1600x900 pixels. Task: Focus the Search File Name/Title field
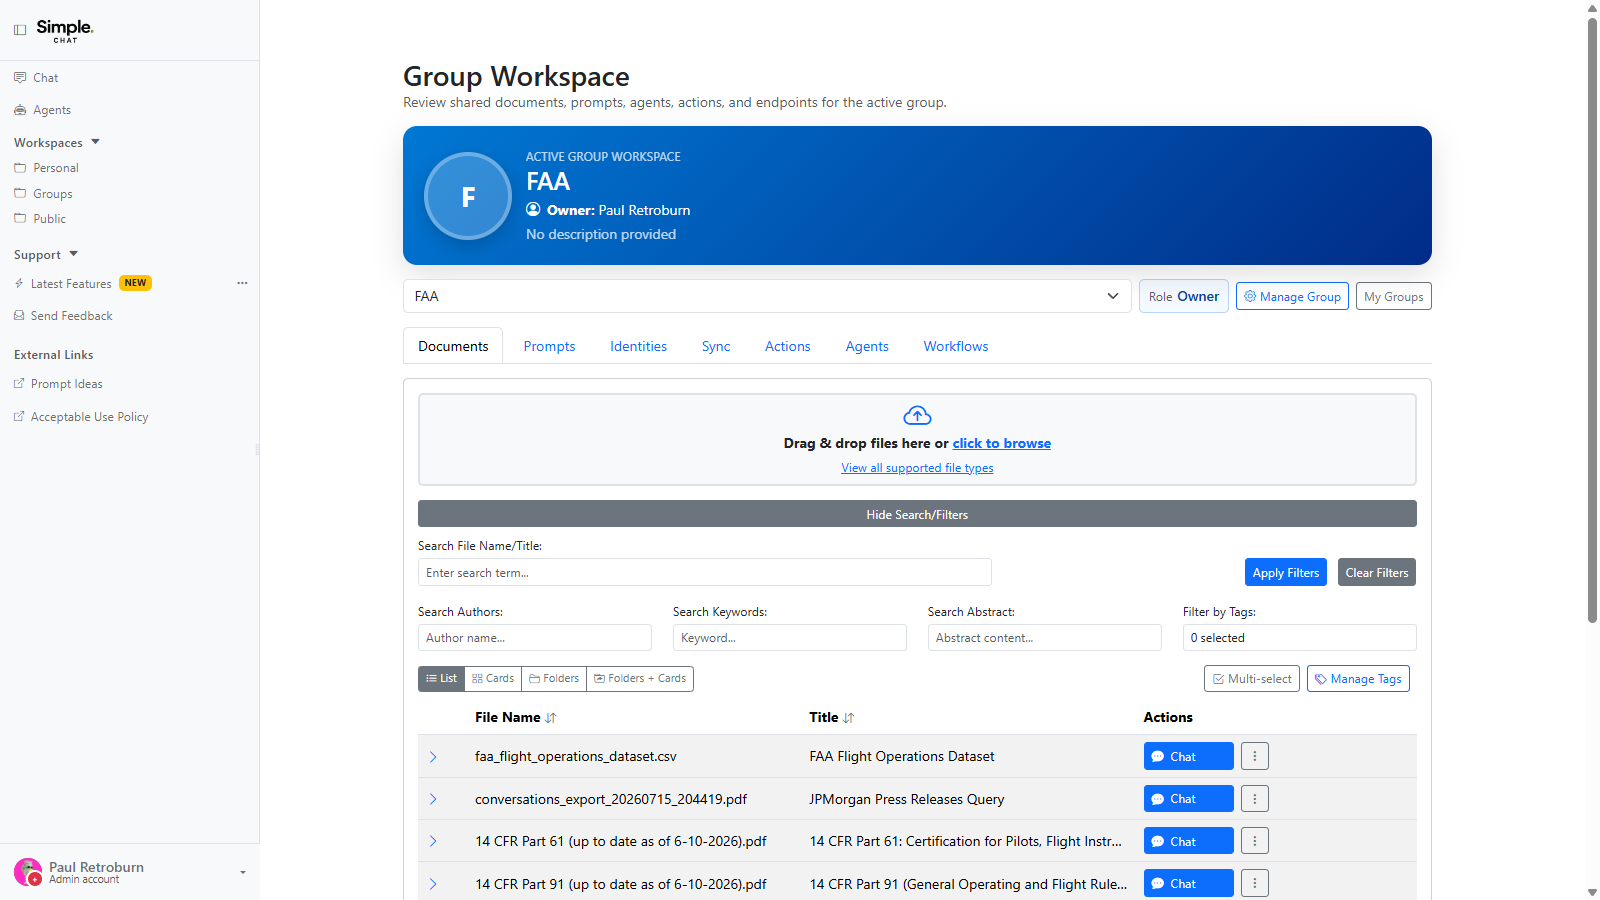tap(704, 572)
